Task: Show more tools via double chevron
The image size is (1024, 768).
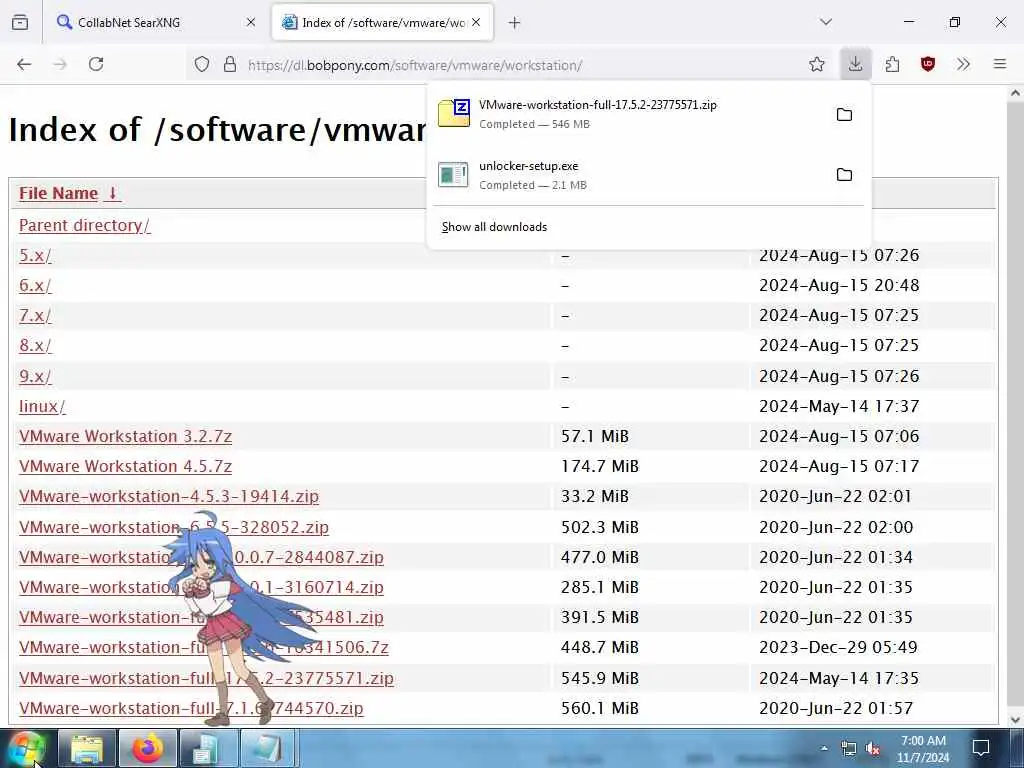Action: click(963, 64)
